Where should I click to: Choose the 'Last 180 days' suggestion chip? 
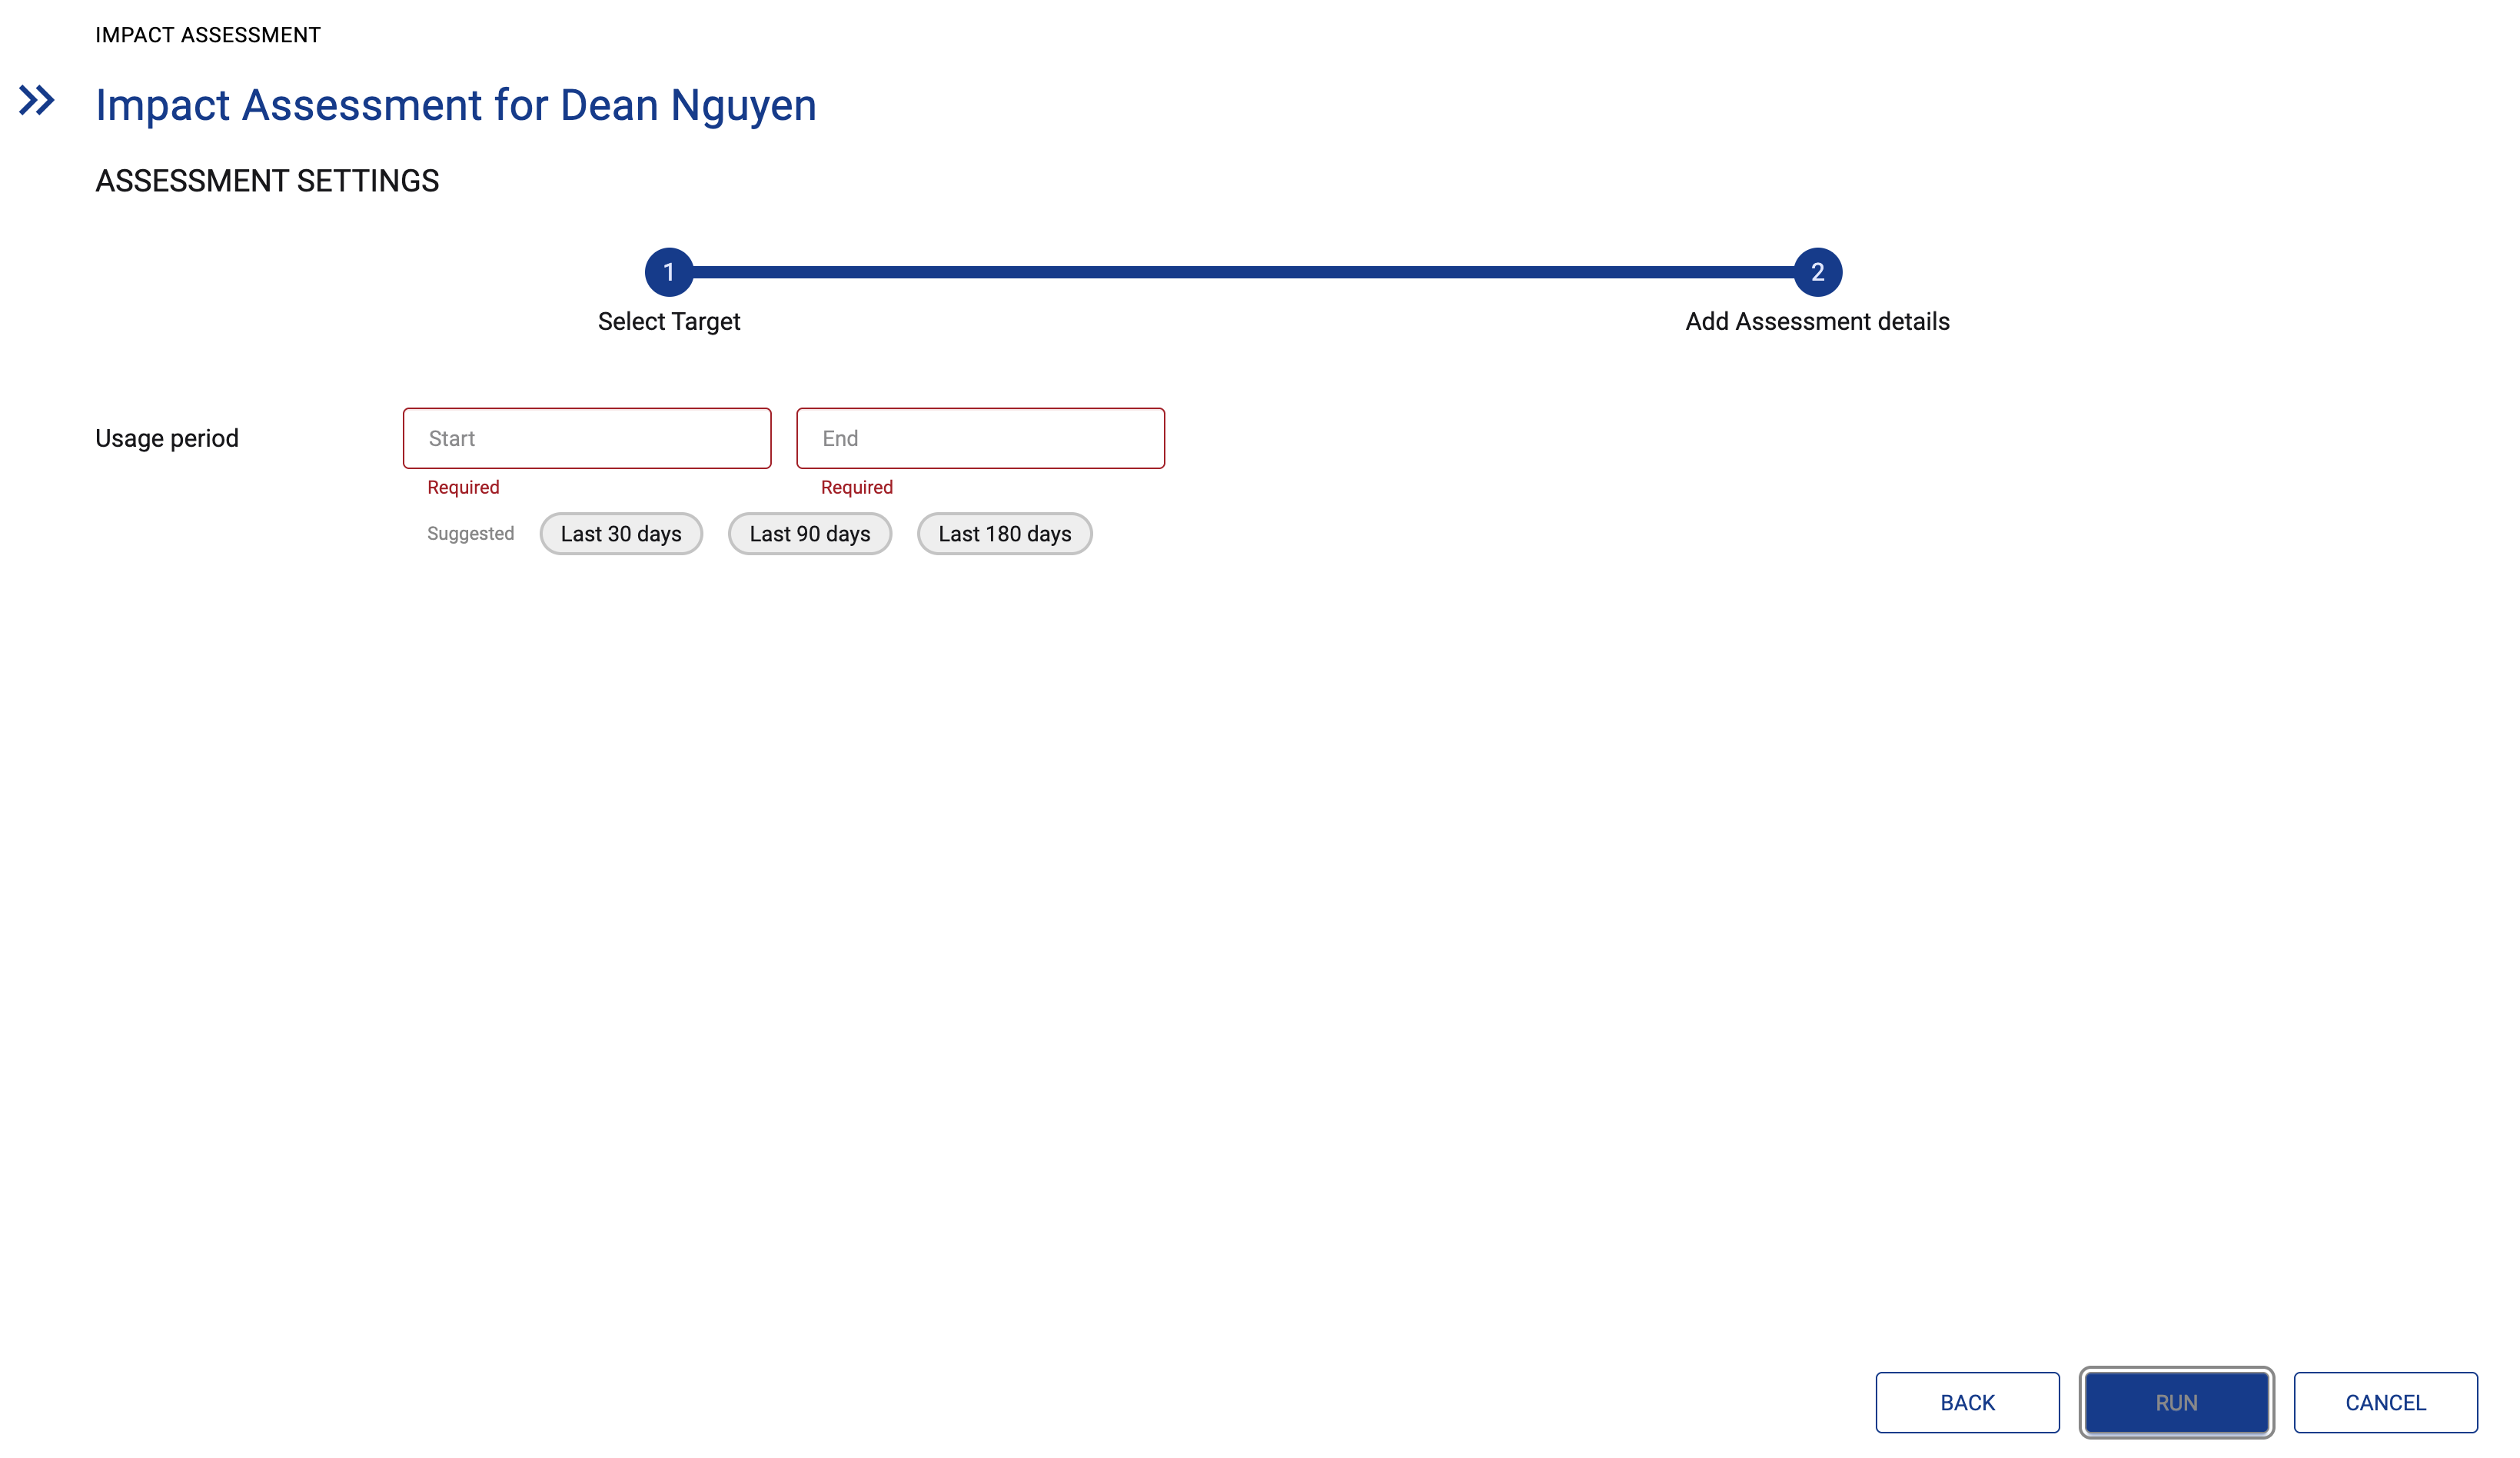pyautogui.click(x=1004, y=534)
